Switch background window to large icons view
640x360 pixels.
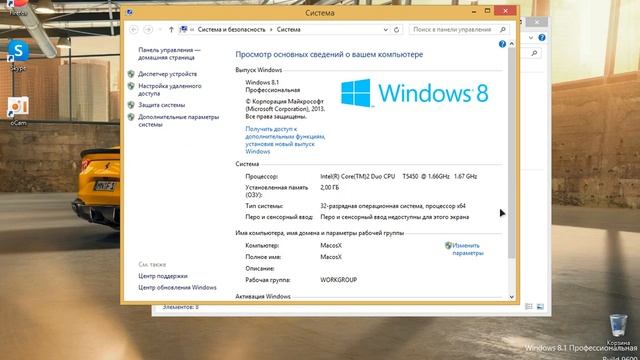pos(540,307)
